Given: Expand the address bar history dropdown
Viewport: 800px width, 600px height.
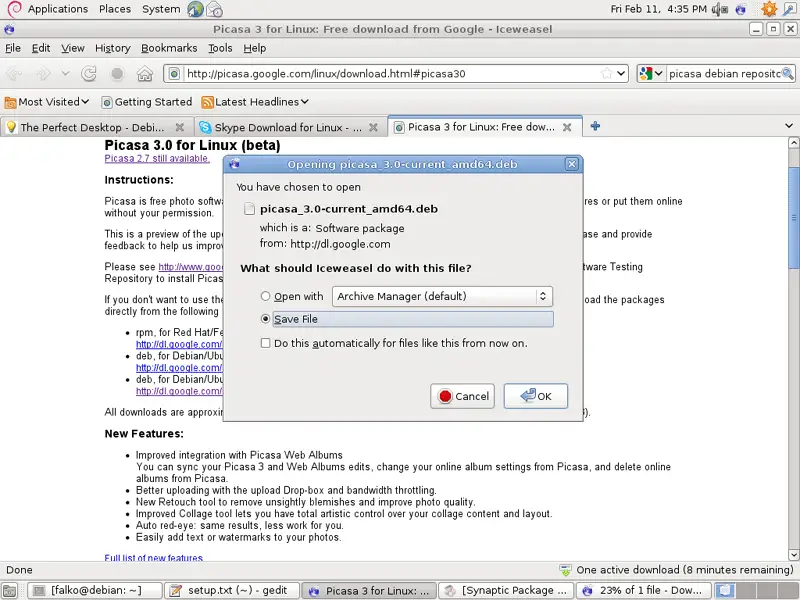Looking at the screenshot, I should click(x=621, y=73).
